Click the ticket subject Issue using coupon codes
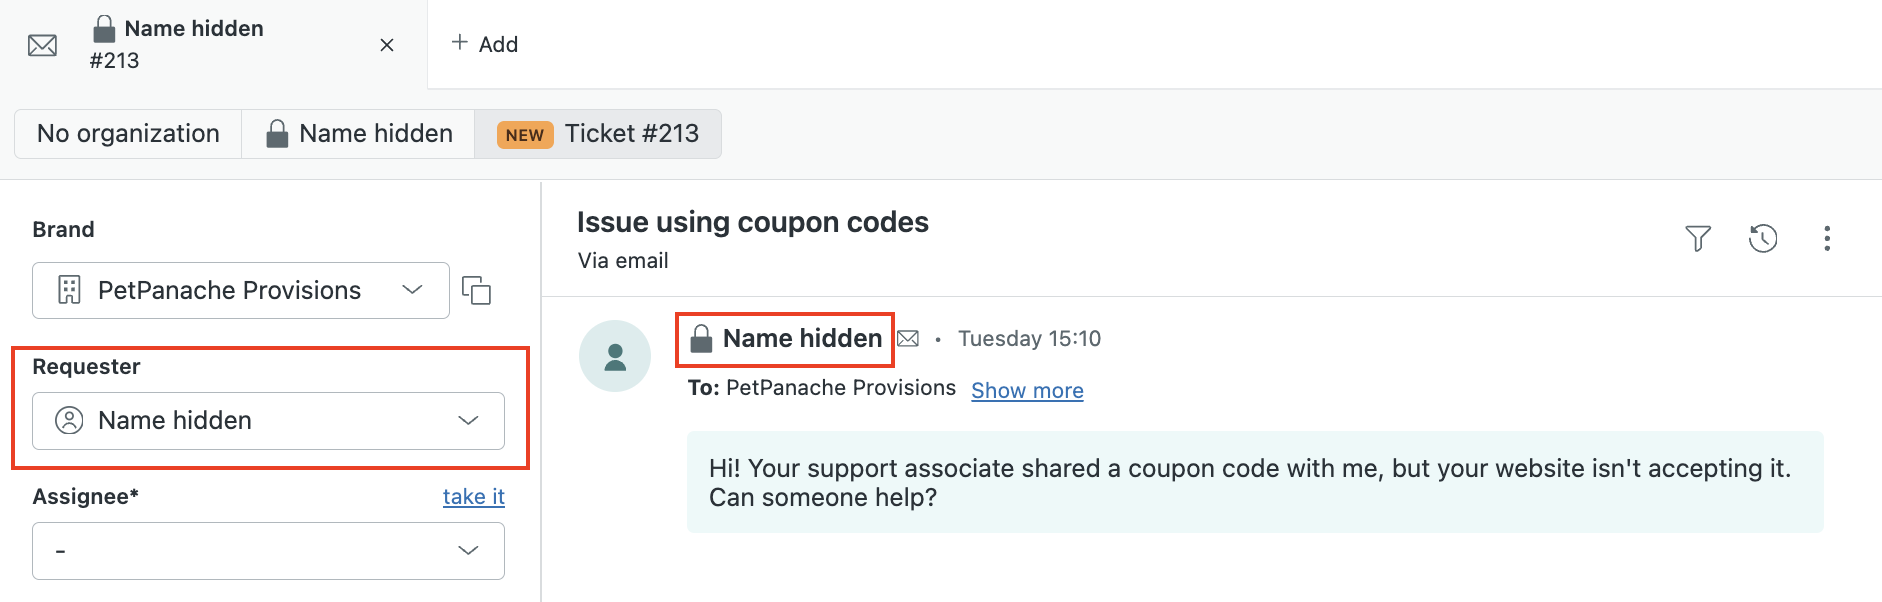 pyautogui.click(x=753, y=222)
